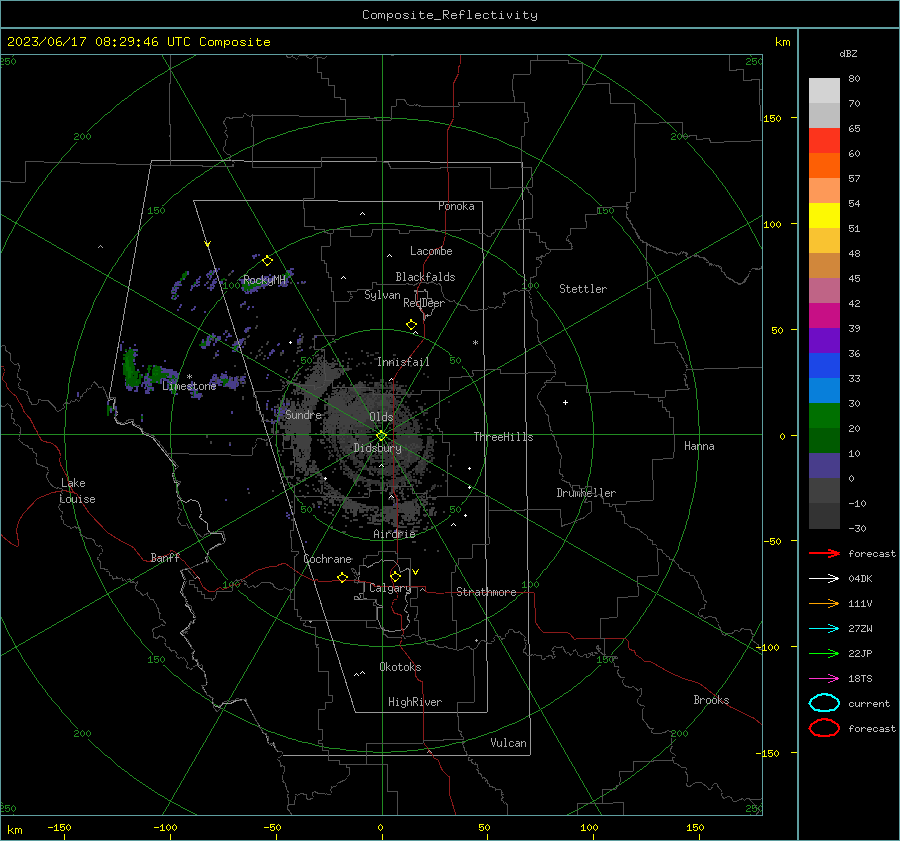
Task: Click the Hanna city label
Action: (699, 446)
